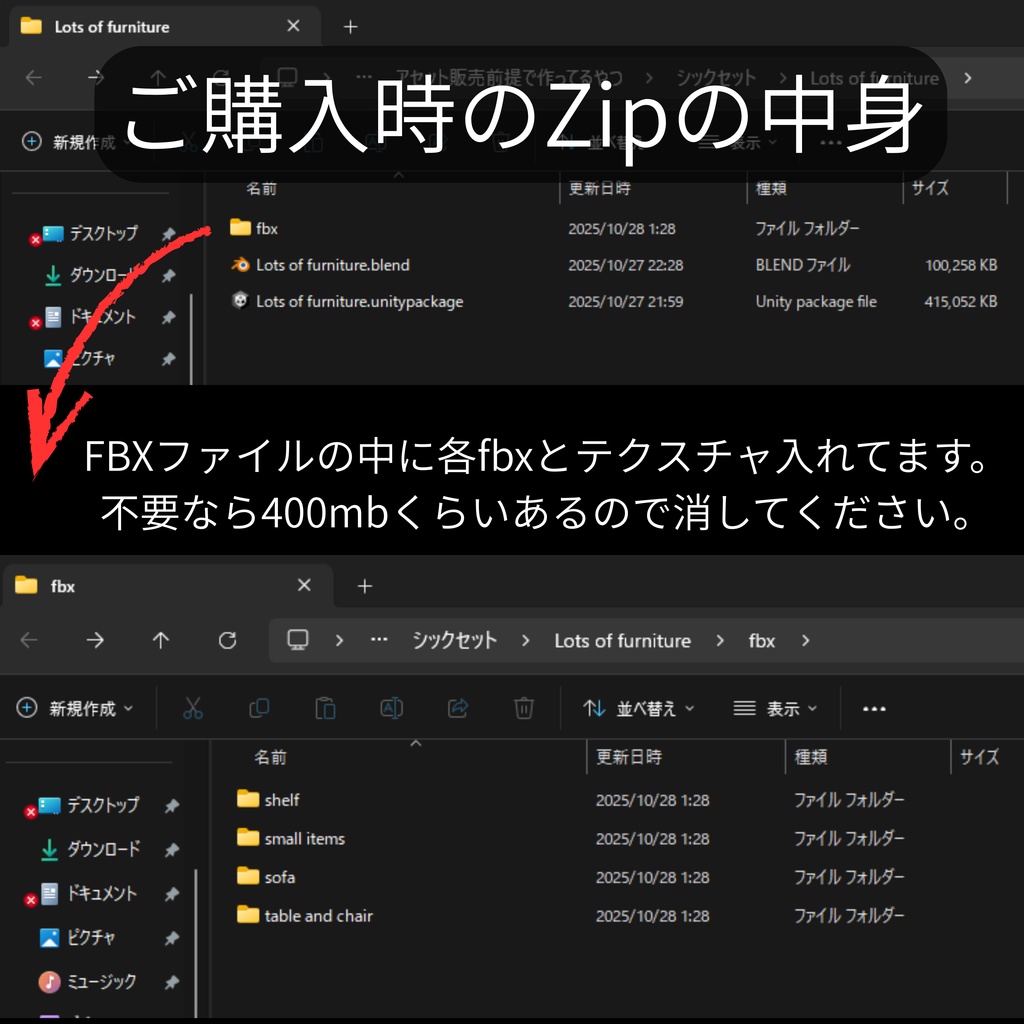The height and width of the screenshot is (1024, 1024).
Task: Close the Lots of furniture tab
Action: click(x=293, y=26)
